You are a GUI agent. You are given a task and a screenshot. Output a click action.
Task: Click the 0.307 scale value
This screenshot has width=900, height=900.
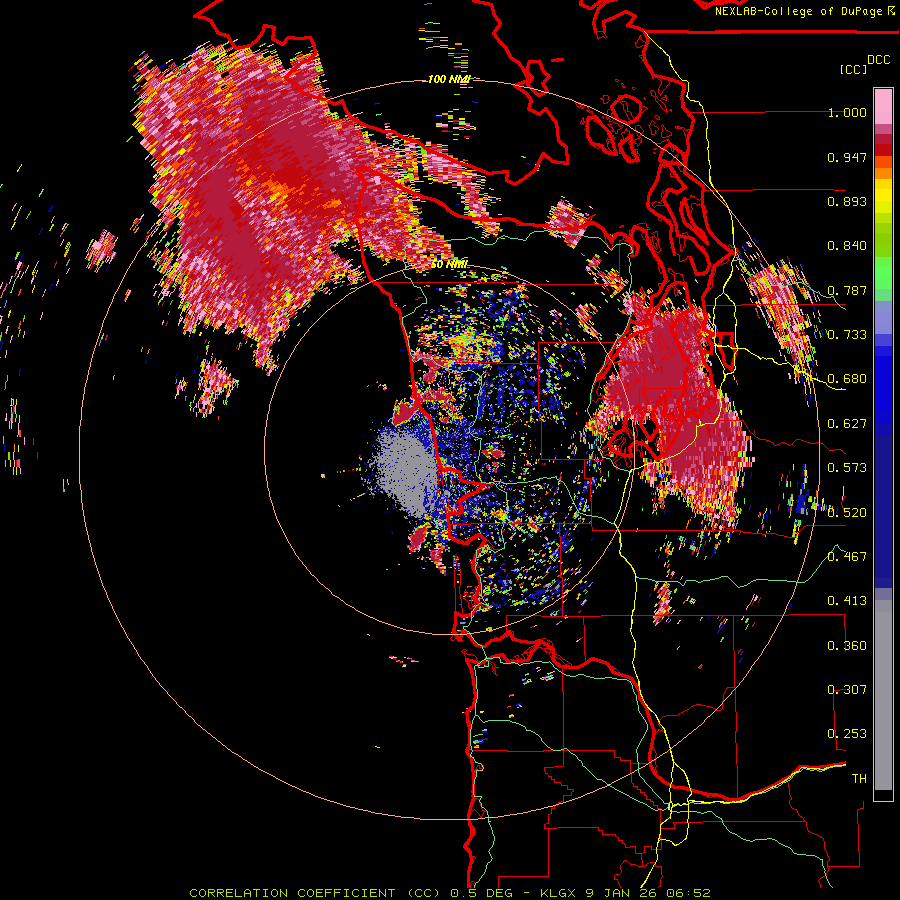tap(847, 690)
